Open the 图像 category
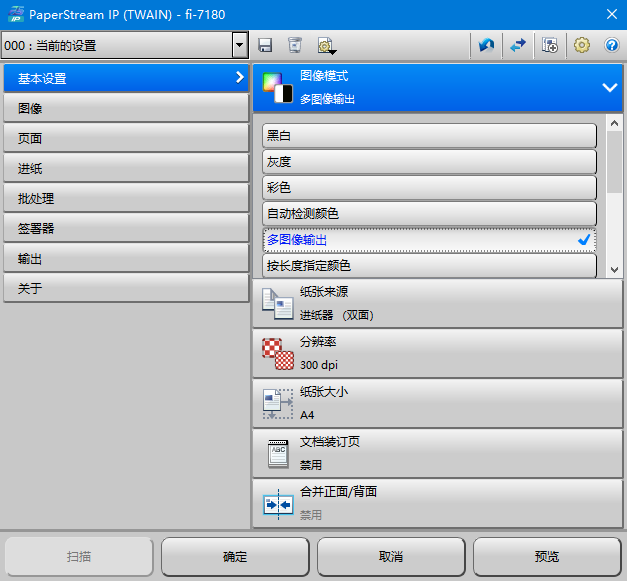Screen dimensions: 627x581 (126, 108)
